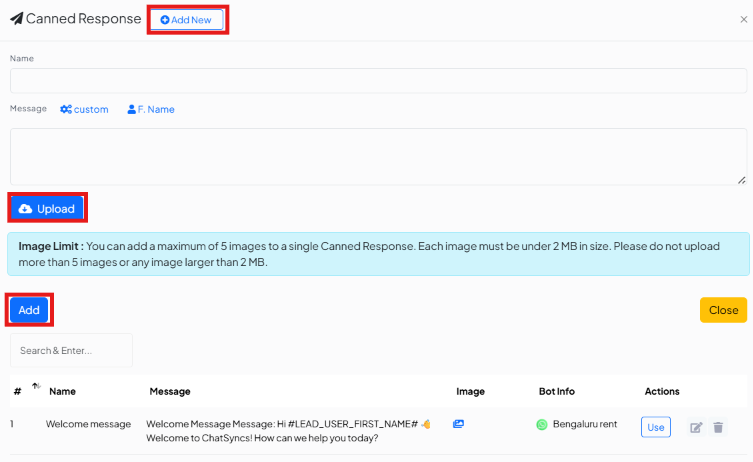
Task: Sort the table using the # arrows icon
Action: 36,386
